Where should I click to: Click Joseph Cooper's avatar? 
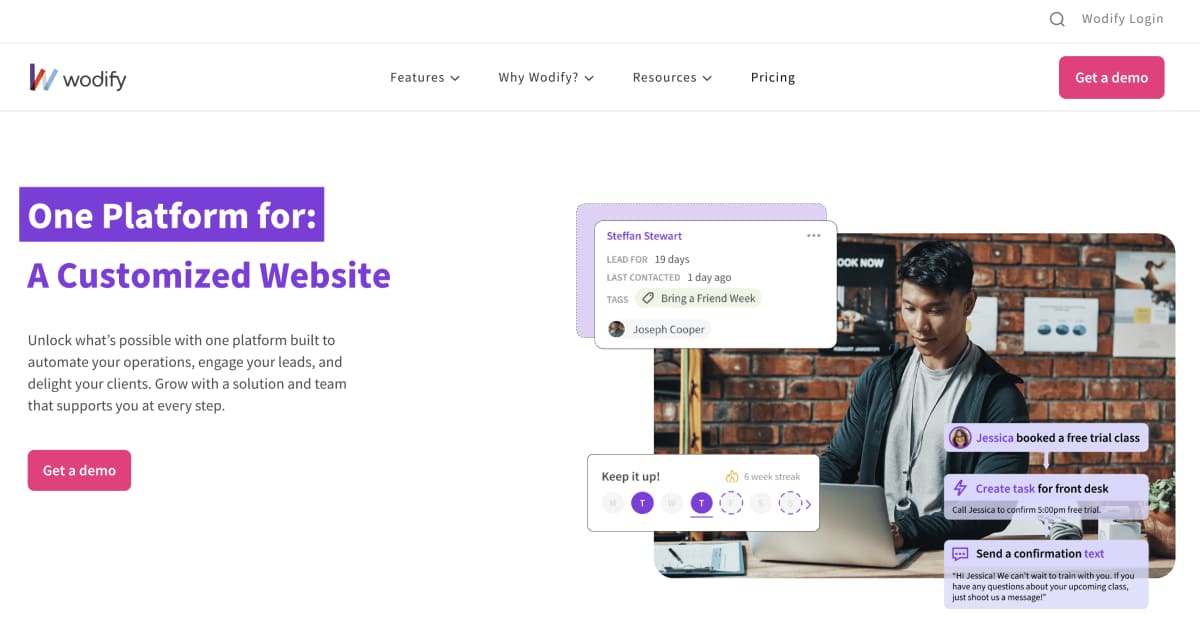617,329
